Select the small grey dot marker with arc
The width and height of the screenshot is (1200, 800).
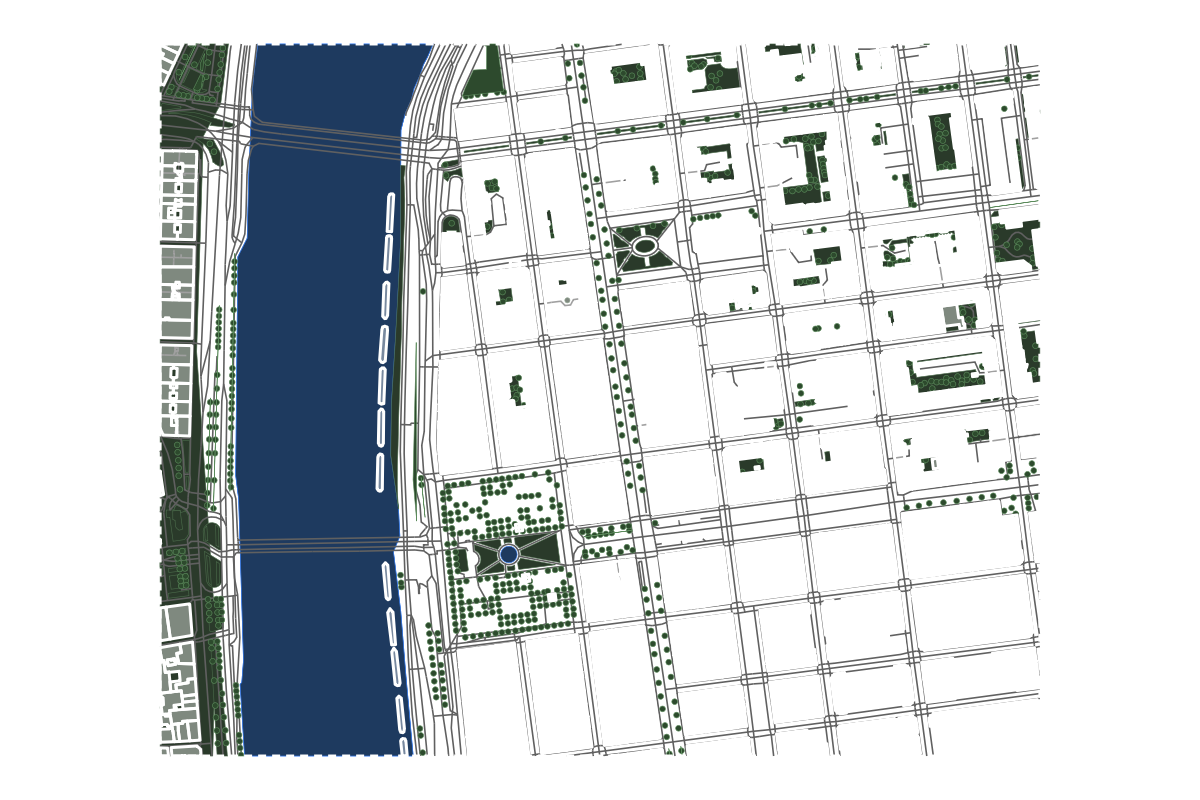point(567,300)
